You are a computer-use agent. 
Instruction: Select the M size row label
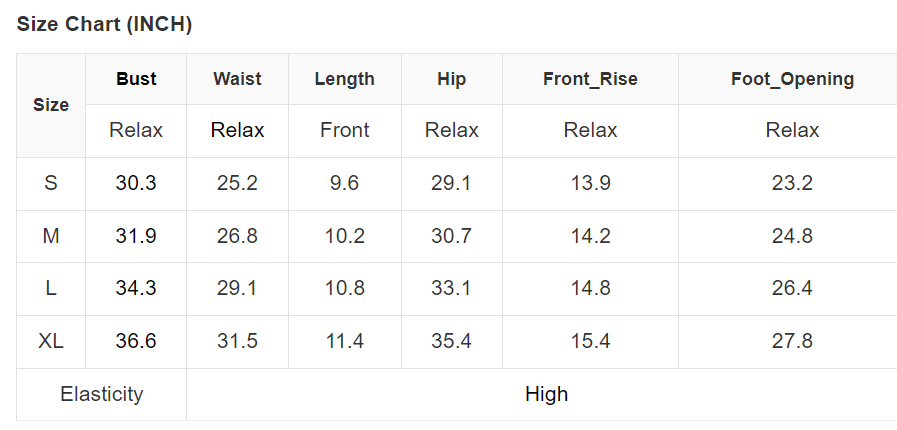pyautogui.click(x=51, y=236)
